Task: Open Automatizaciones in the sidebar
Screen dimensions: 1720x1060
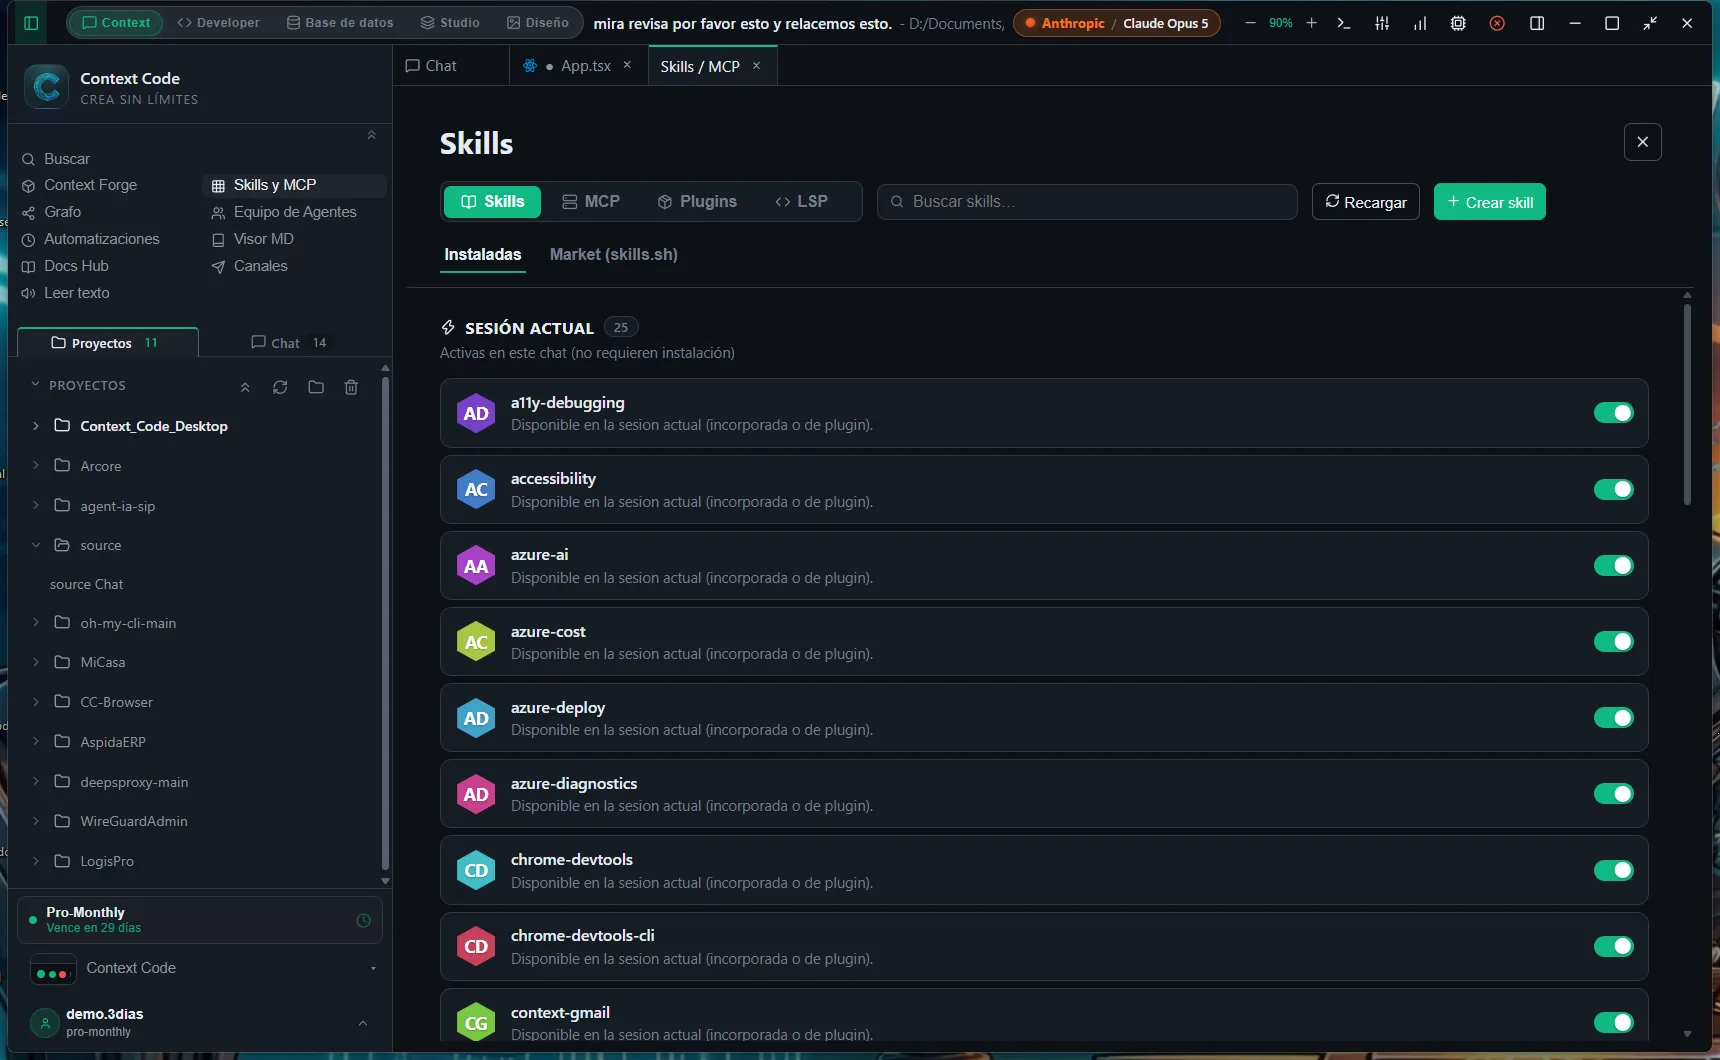Action: (91, 239)
